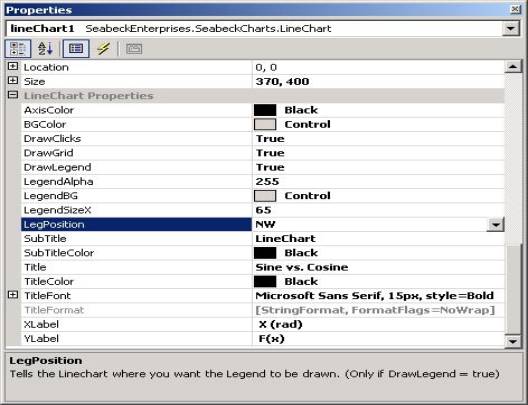
Task: Open the object selector dropdown arrow
Action: point(510,29)
